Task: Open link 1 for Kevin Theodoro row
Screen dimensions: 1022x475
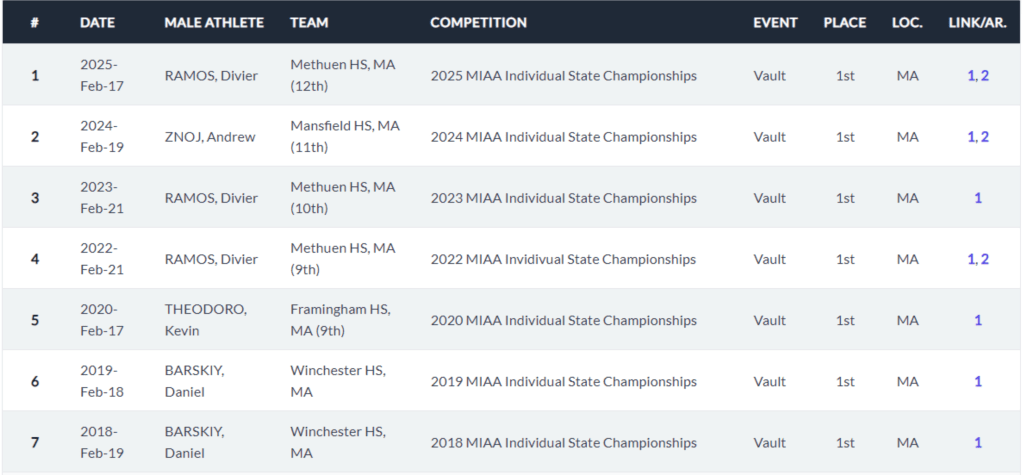Action: 978,320
